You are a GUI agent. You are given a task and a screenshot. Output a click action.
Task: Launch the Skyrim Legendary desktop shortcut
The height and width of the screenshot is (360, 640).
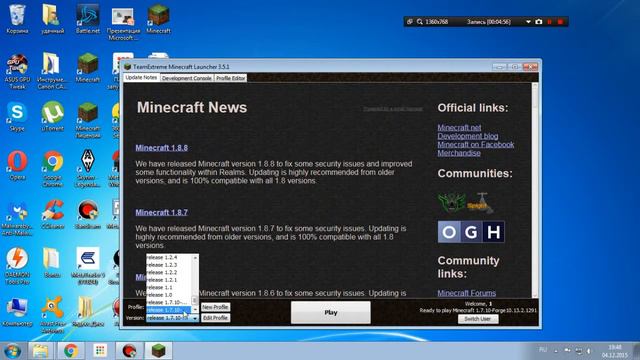pos(88,169)
